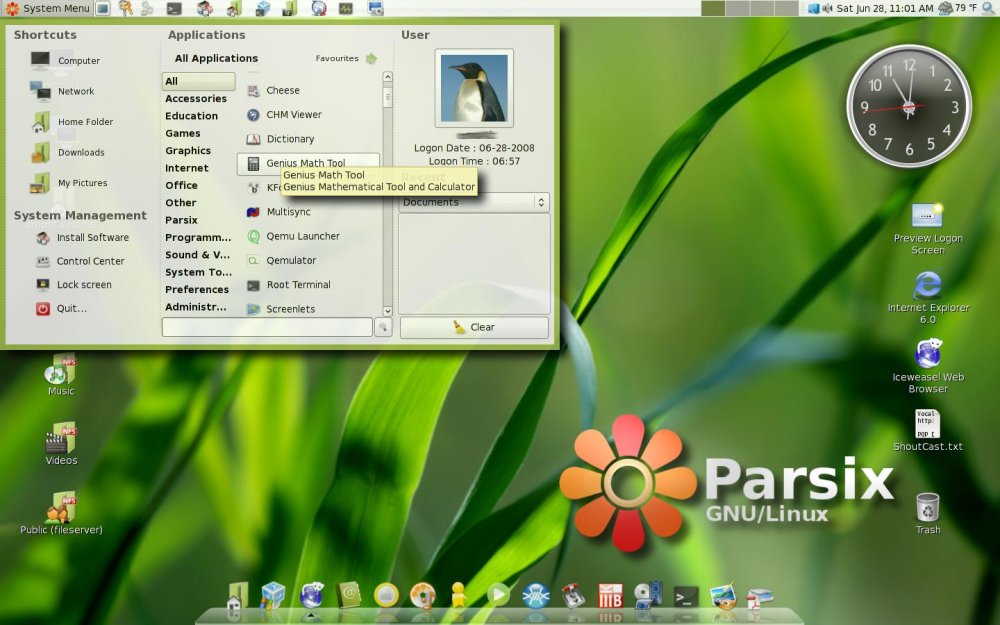The image size is (1000, 625).
Task: Click the penguin user picture
Action: [474, 88]
